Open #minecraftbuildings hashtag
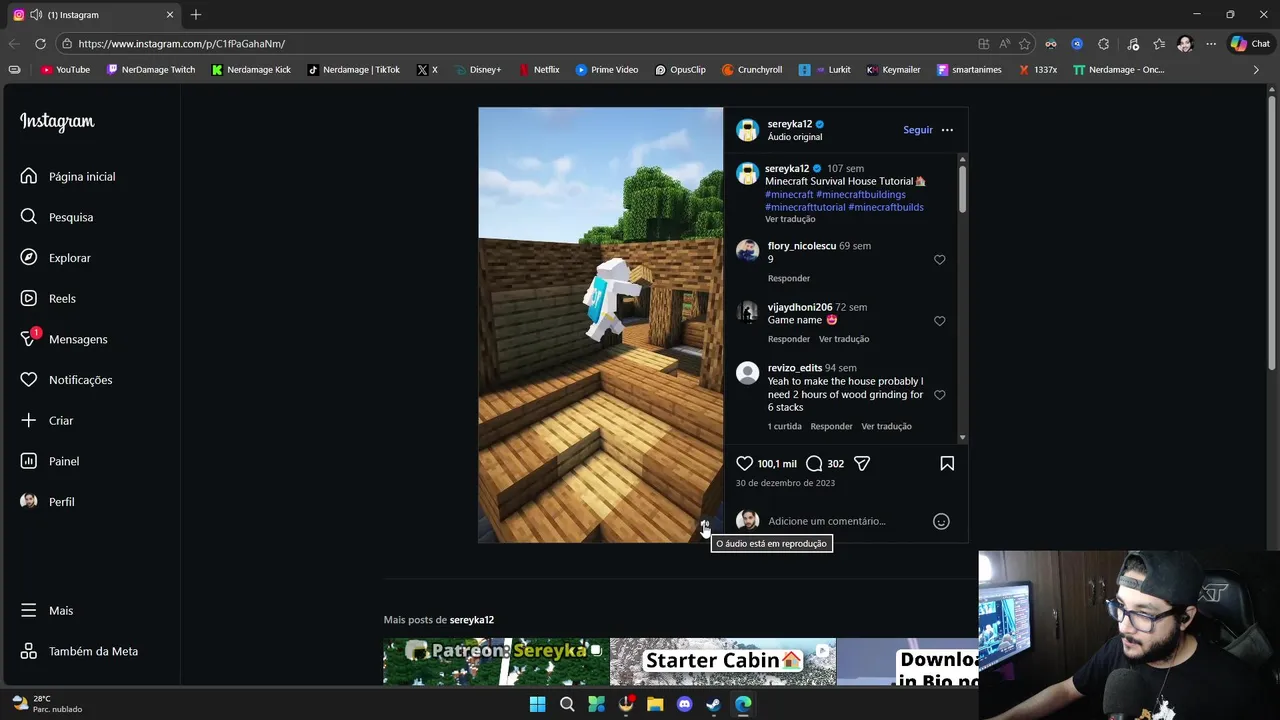The width and height of the screenshot is (1280, 720). click(861, 194)
